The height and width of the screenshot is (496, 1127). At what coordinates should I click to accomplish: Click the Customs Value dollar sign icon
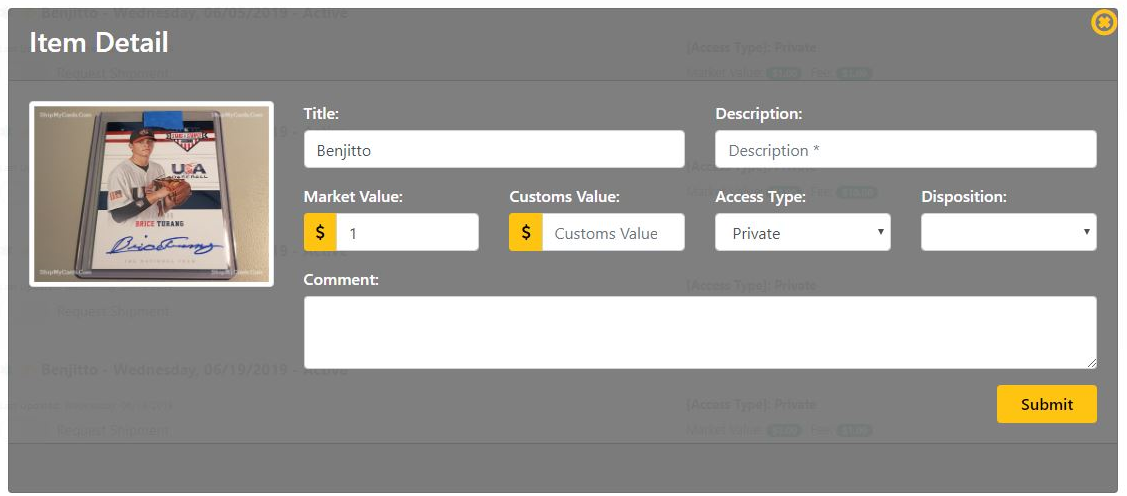click(526, 232)
